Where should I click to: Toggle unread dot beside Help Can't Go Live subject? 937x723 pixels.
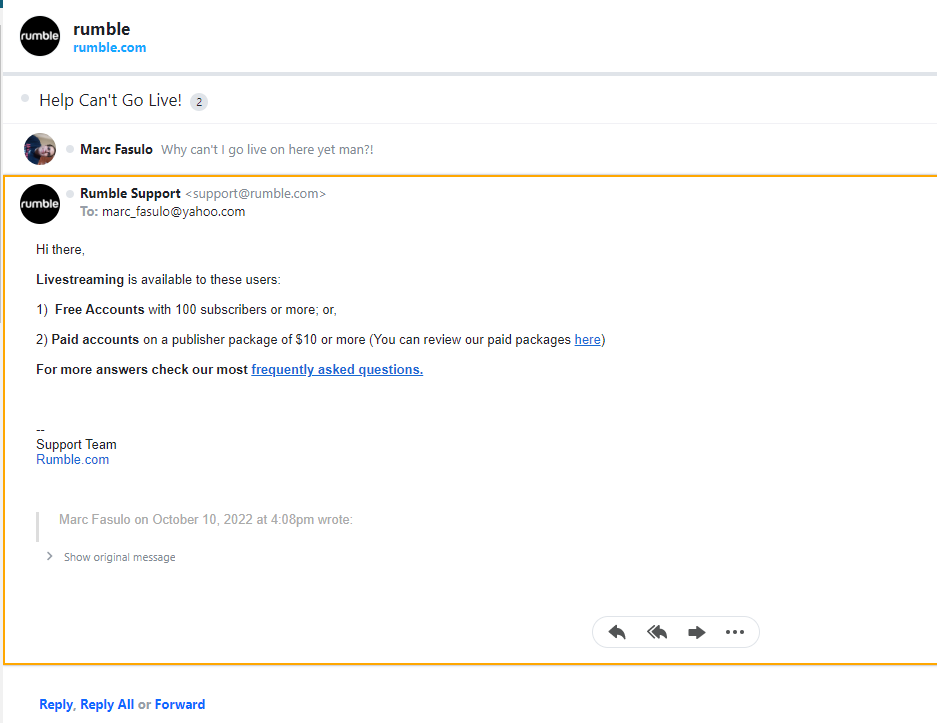25,98
